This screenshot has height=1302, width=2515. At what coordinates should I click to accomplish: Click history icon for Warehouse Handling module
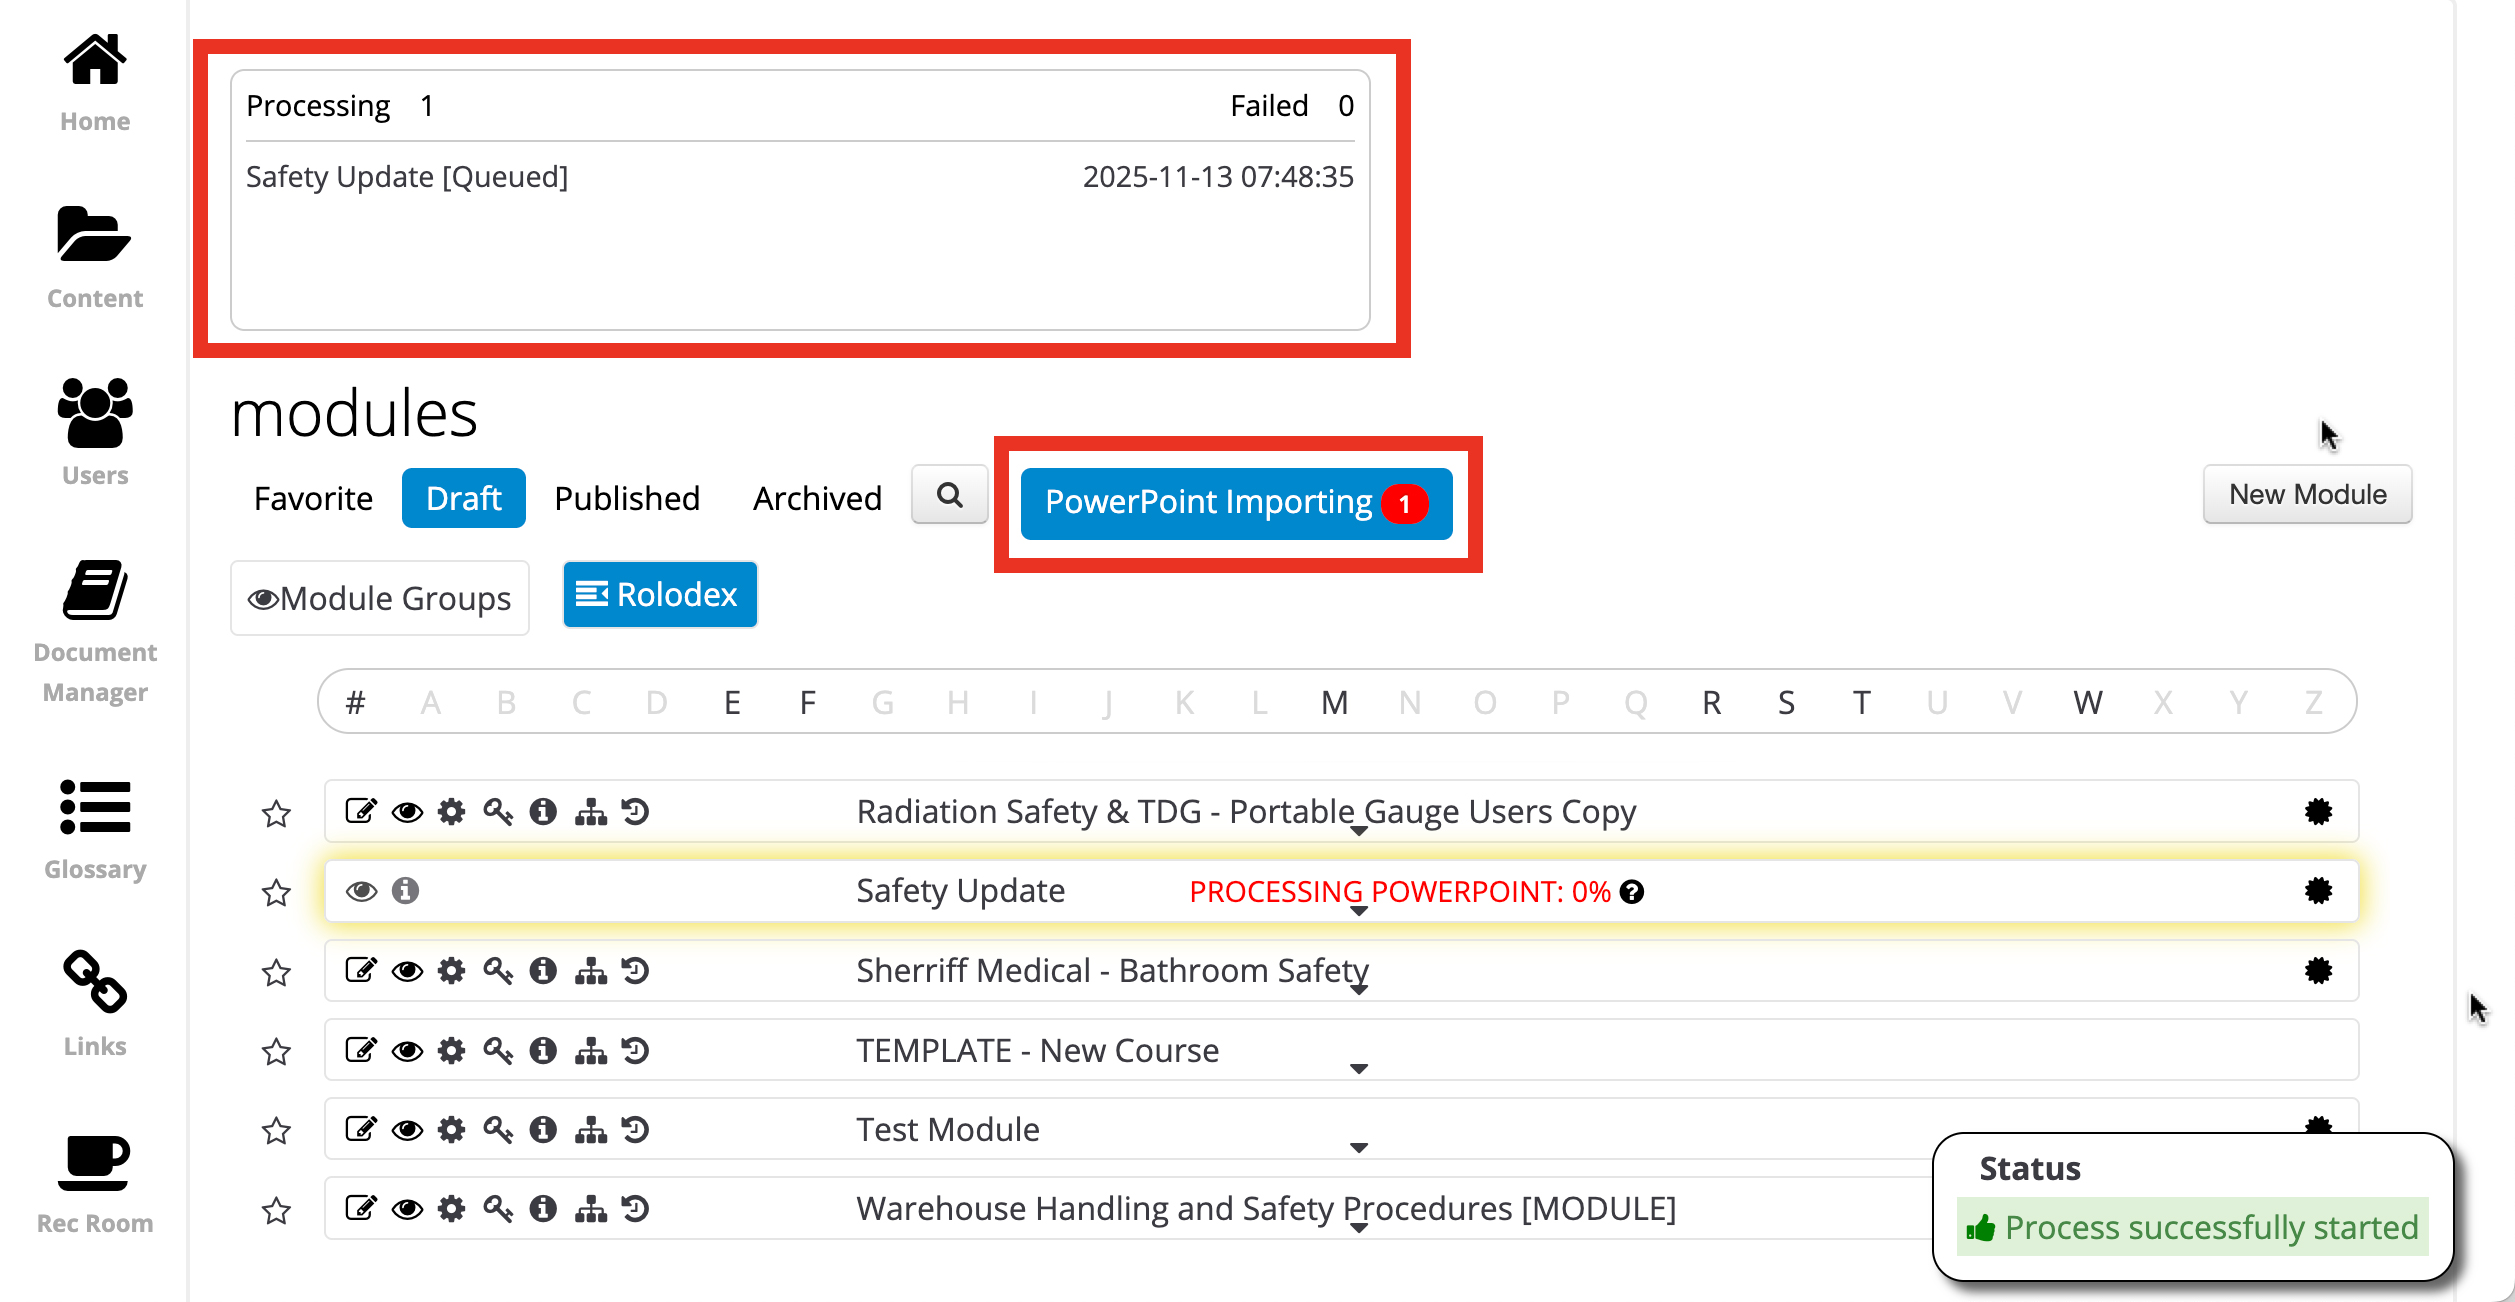[636, 1209]
